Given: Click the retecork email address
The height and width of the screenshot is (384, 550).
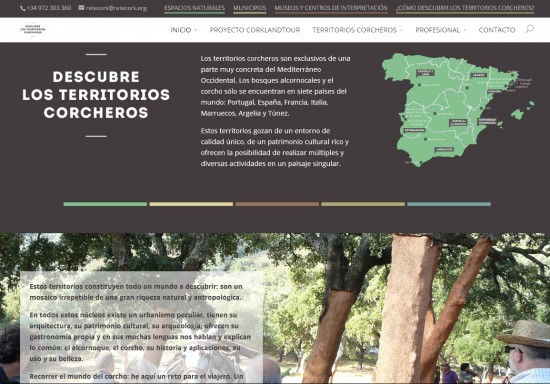Looking at the screenshot, I should (x=116, y=8).
